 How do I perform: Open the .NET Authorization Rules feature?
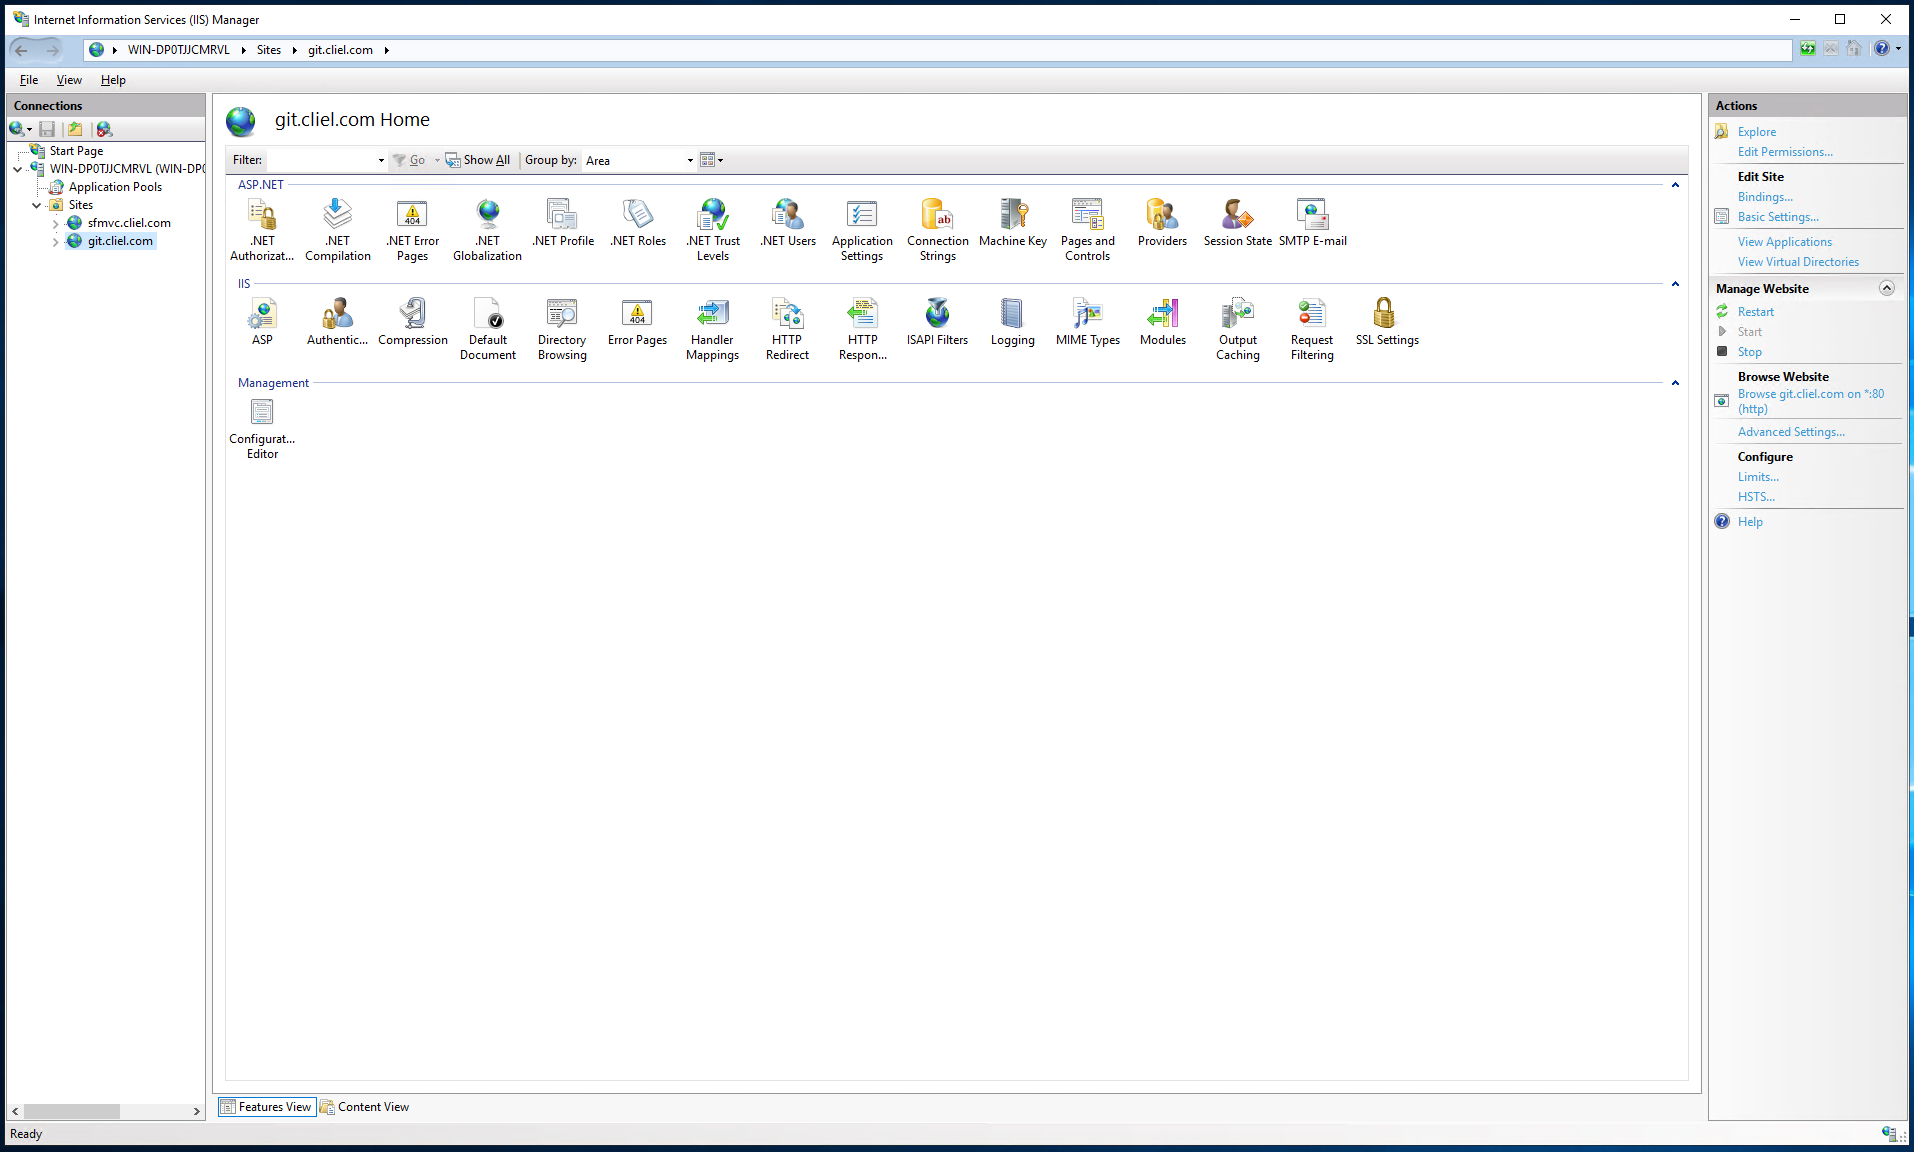(262, 229)
